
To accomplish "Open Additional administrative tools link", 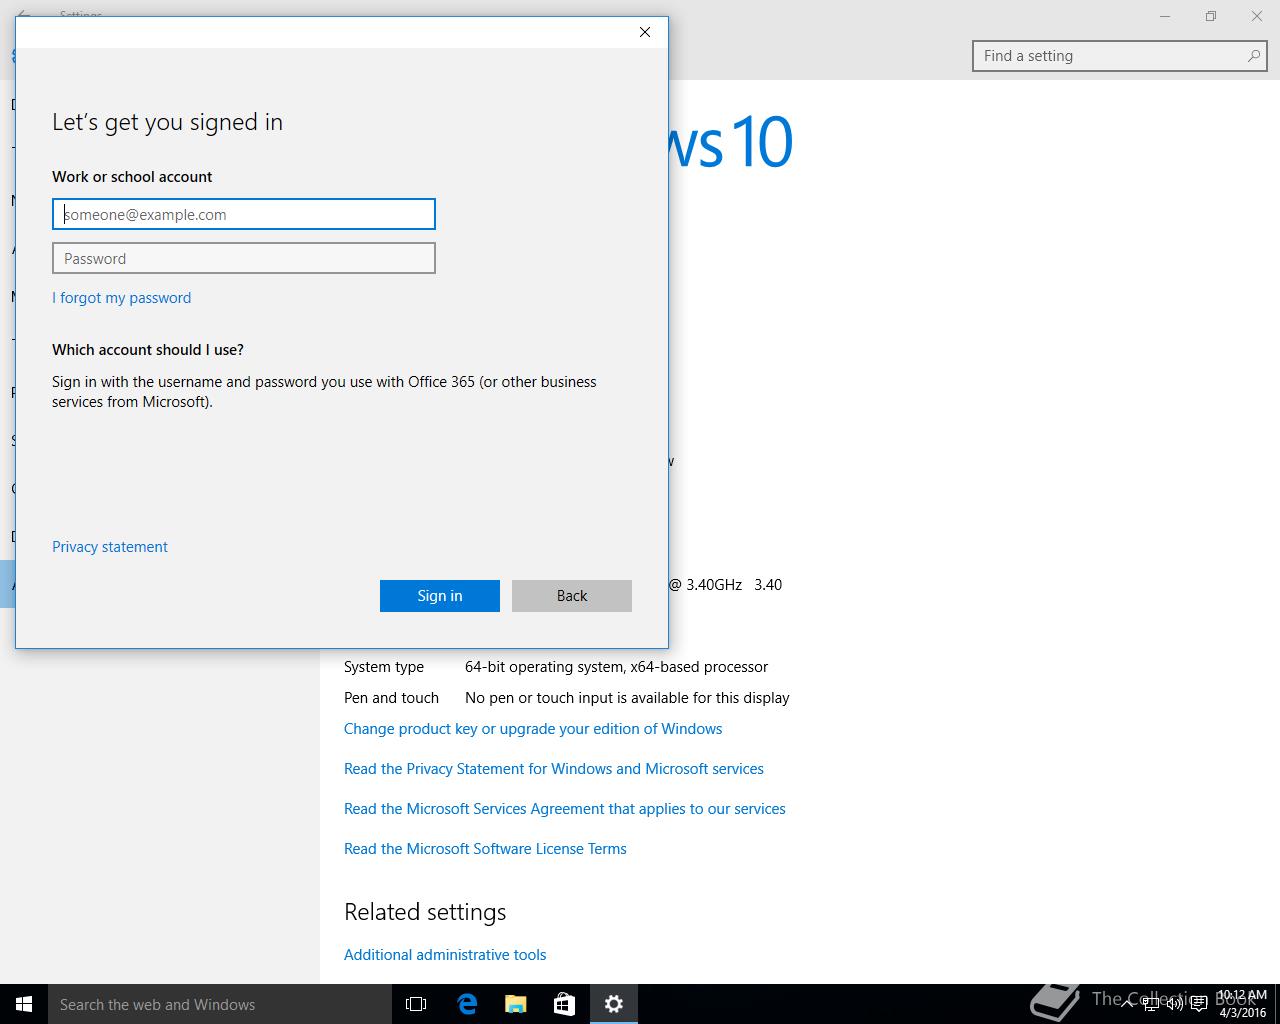I will [445, 955].
